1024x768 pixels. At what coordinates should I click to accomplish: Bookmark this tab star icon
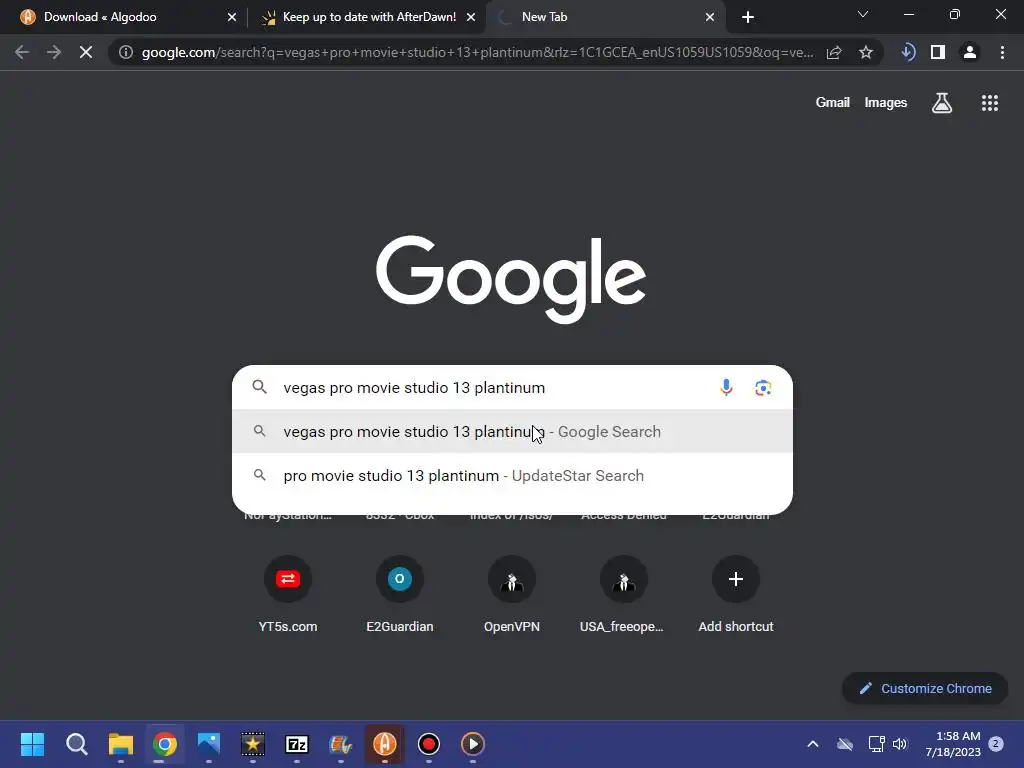(866, 52)
